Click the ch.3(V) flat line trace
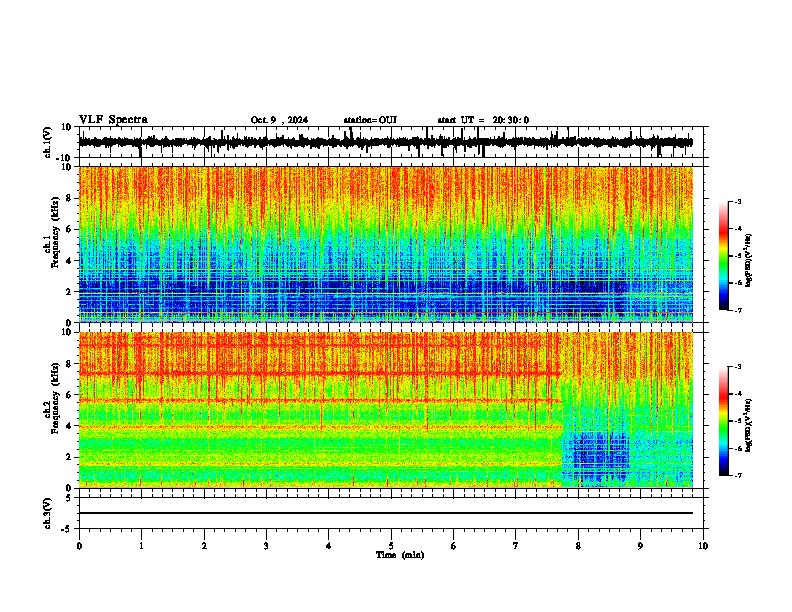Viewport: 792px width, 612px height. click(x=386, y=513)
